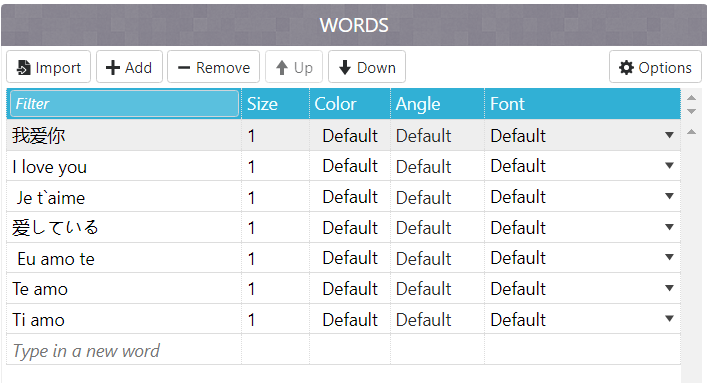
Task: Select the word Te amo
Action: (40, 289)
